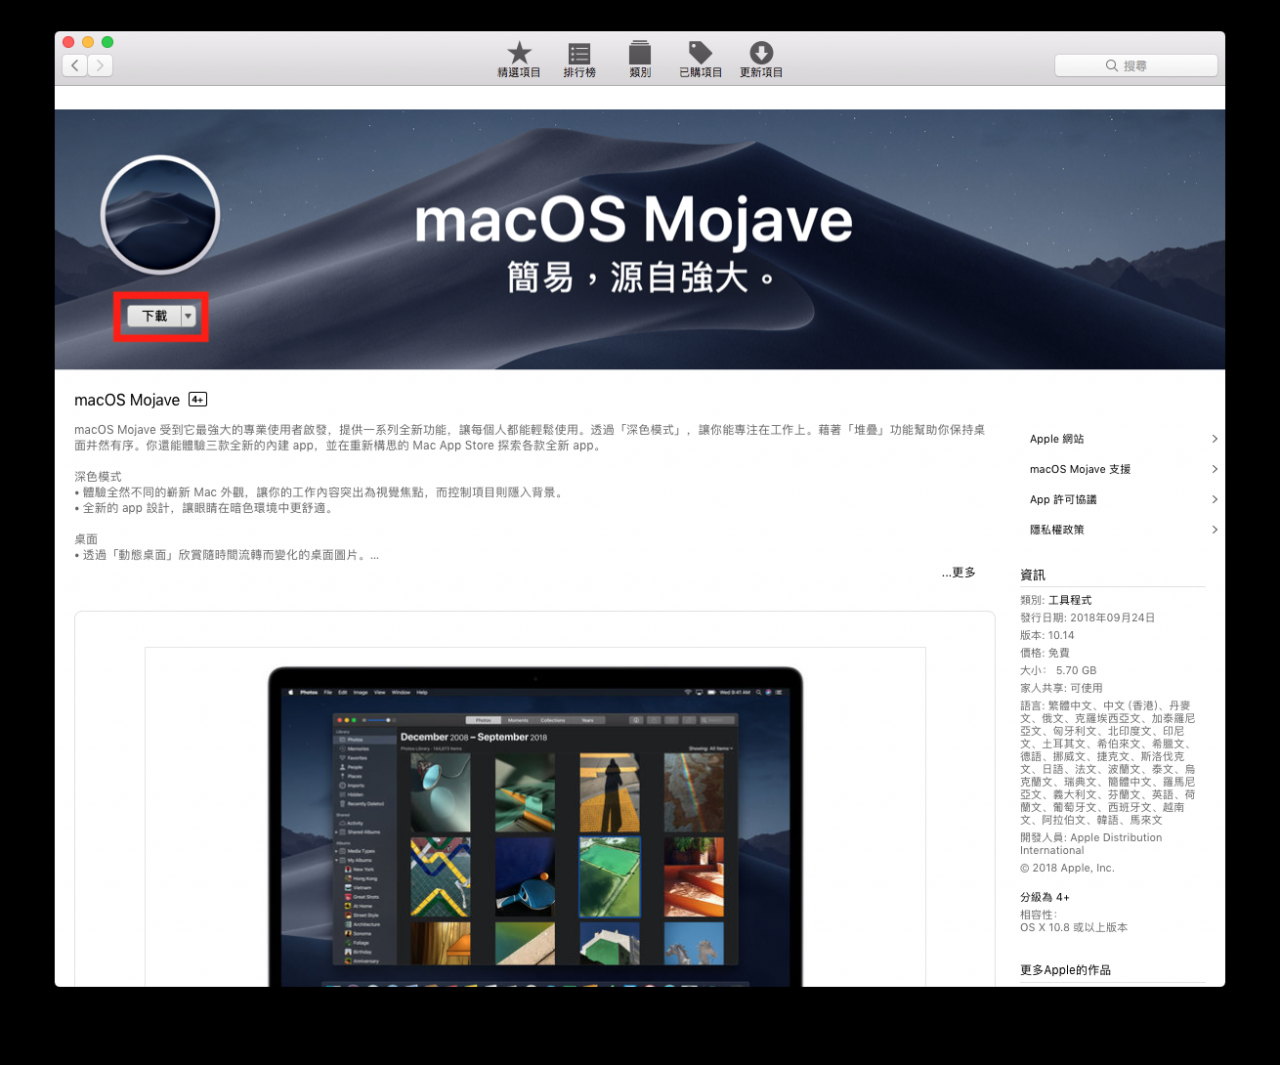Click the 版本: 10.14 text
Screen dimensions: 1280x1065
pyautogui.click(x=1047, y=635)
